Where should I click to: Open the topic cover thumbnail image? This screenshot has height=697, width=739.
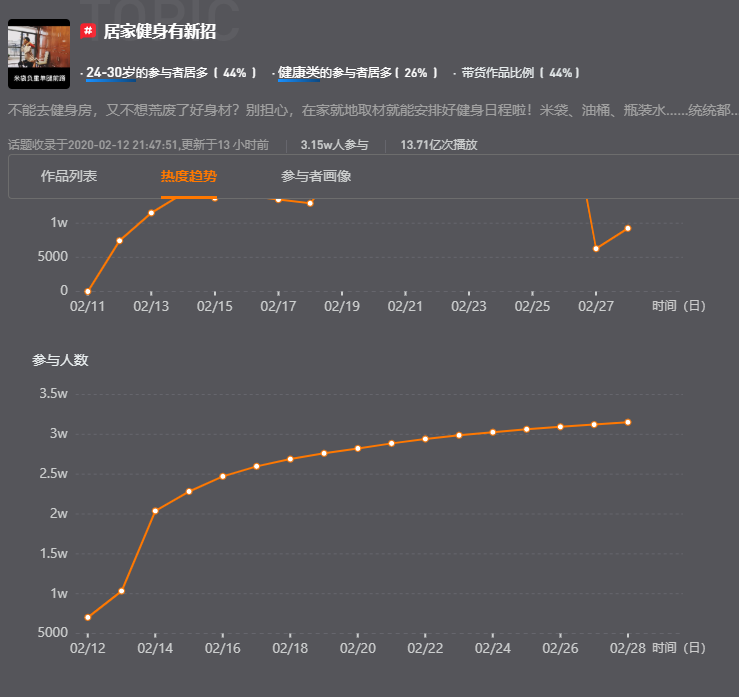coord(39,54)
